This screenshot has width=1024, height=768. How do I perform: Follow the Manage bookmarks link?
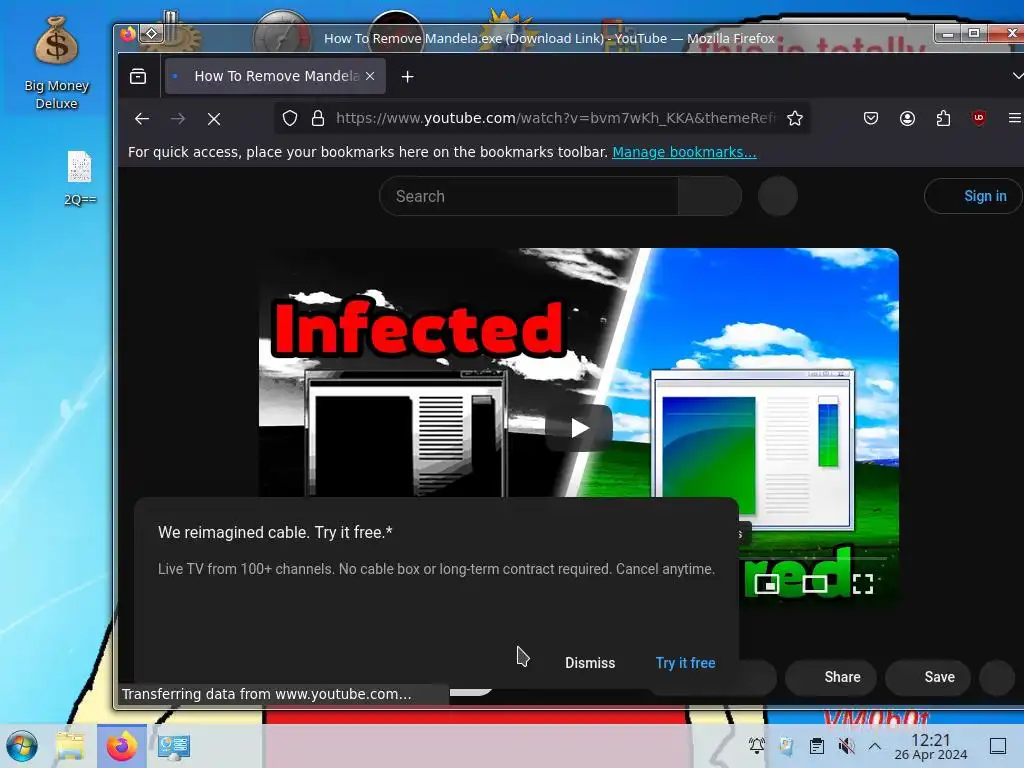click(x=684, y=152)
